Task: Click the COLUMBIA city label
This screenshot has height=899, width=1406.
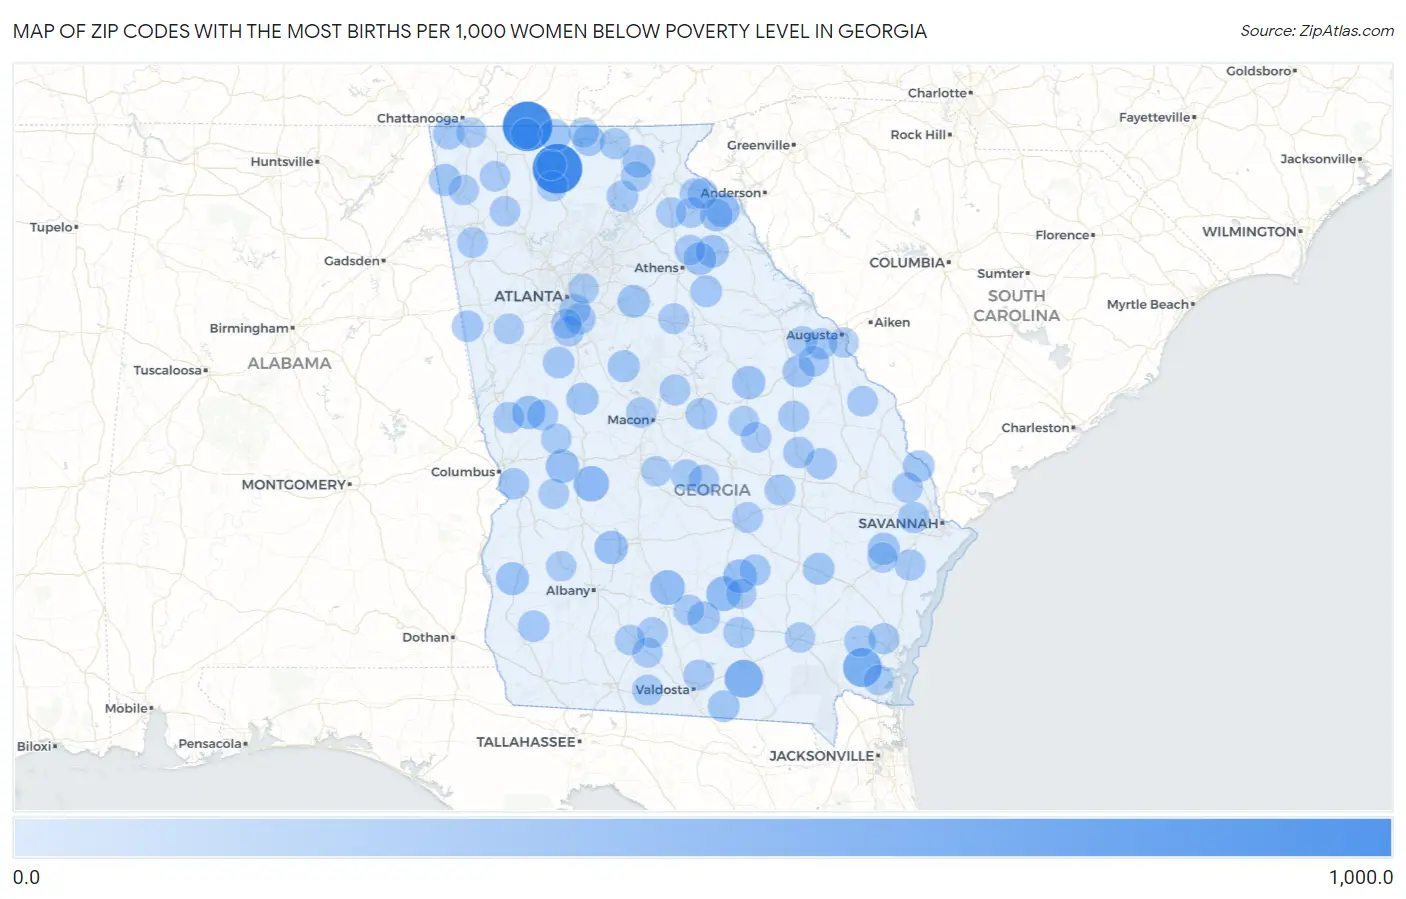Action: click(907, 263)
